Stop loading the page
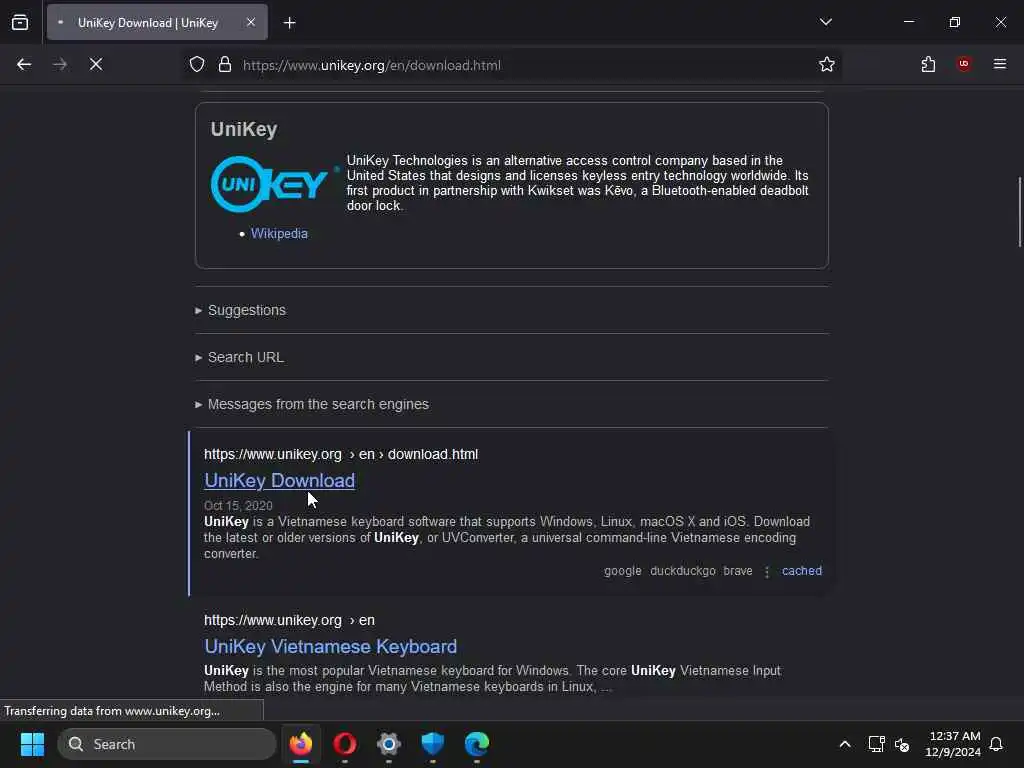 [x=96, y=64]
